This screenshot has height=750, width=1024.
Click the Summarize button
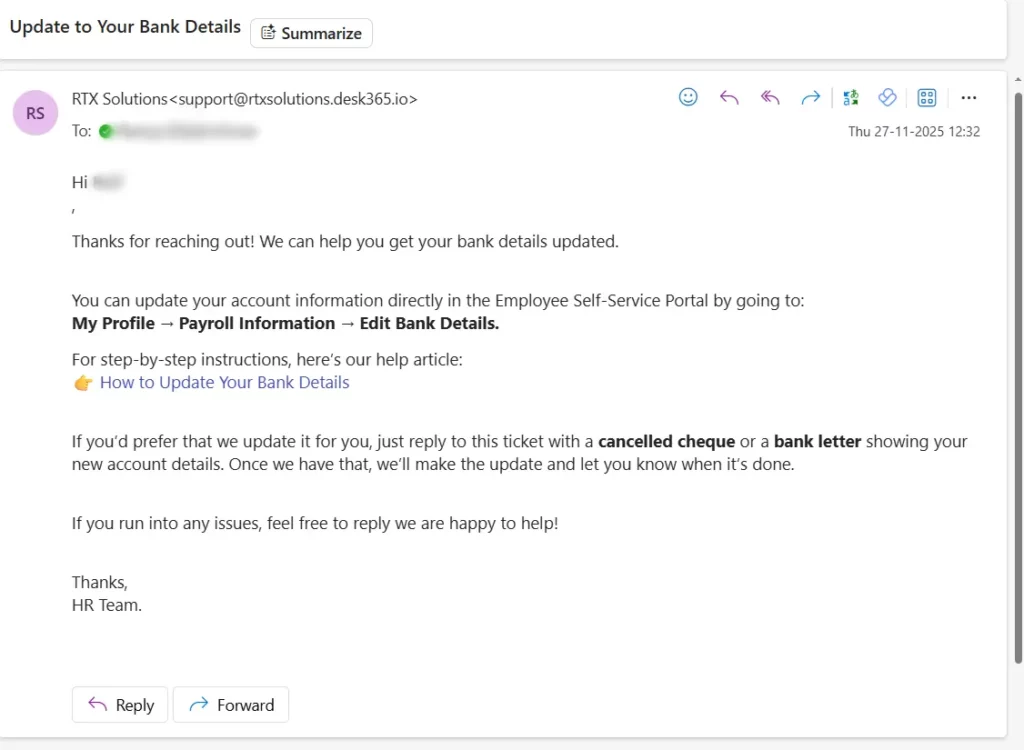(x=311, y=33)
